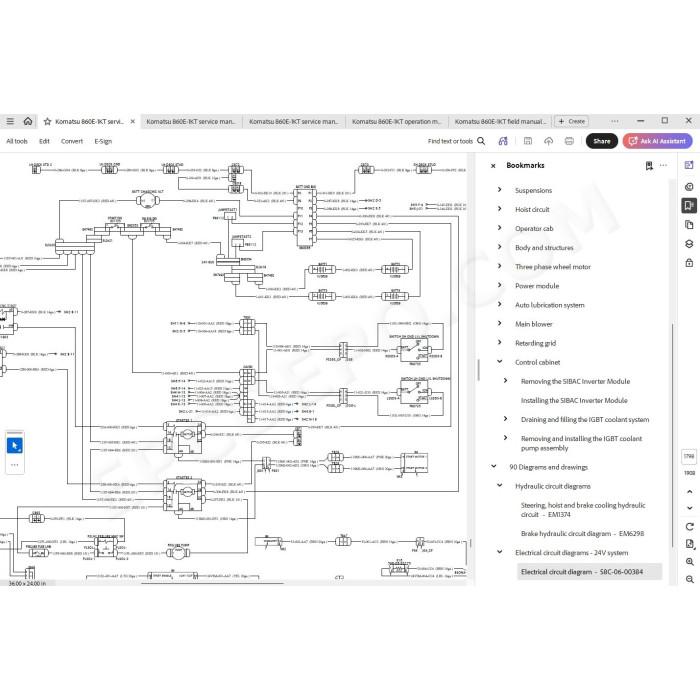Expand the Body and structures bookmark
The height and width of the screenshot is (700, 700).
(500, 247)
